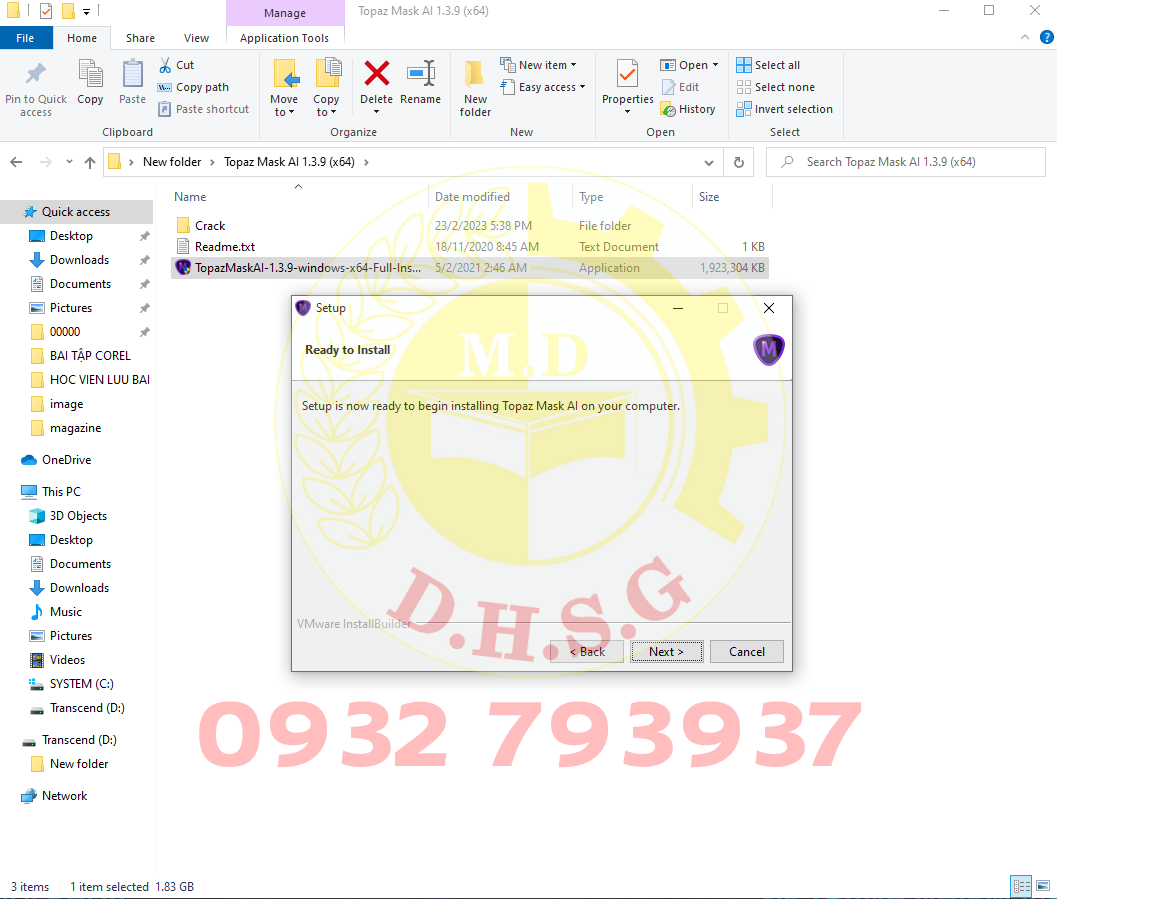Open the Copy to menu

coord(325,88)
